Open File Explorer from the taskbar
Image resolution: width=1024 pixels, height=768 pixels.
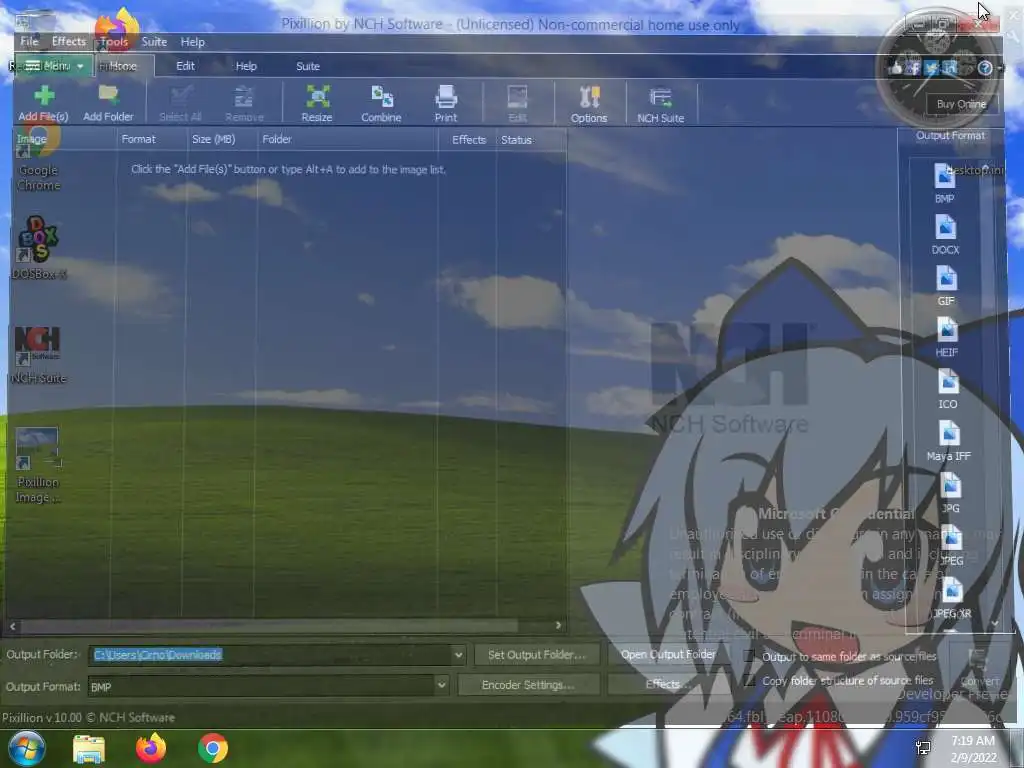pyautogui.click(x=89, y=749)
